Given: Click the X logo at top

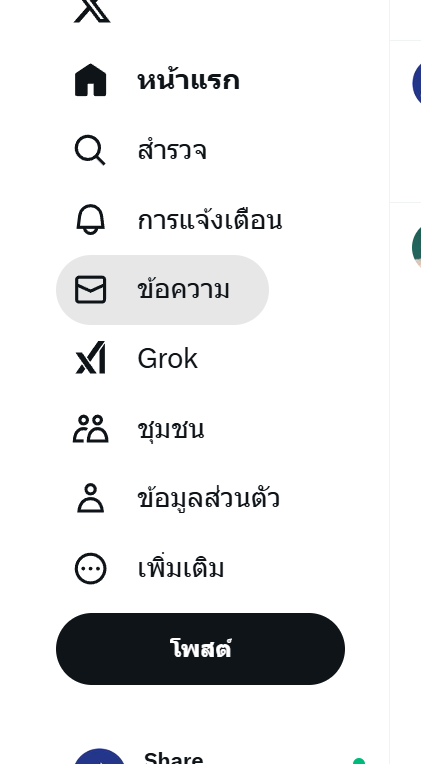Looking at the screenshot, I should (92, 11).
